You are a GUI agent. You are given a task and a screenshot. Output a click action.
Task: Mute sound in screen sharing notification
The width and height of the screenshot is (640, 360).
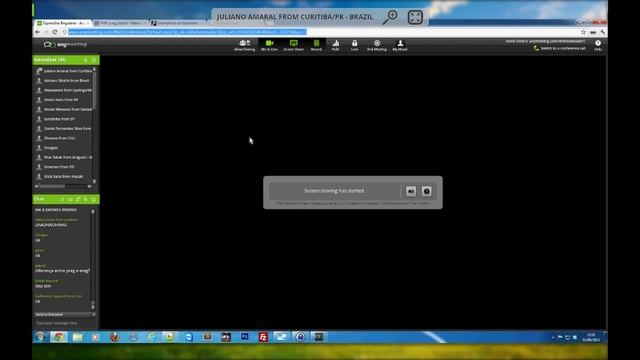click(411, 191)
